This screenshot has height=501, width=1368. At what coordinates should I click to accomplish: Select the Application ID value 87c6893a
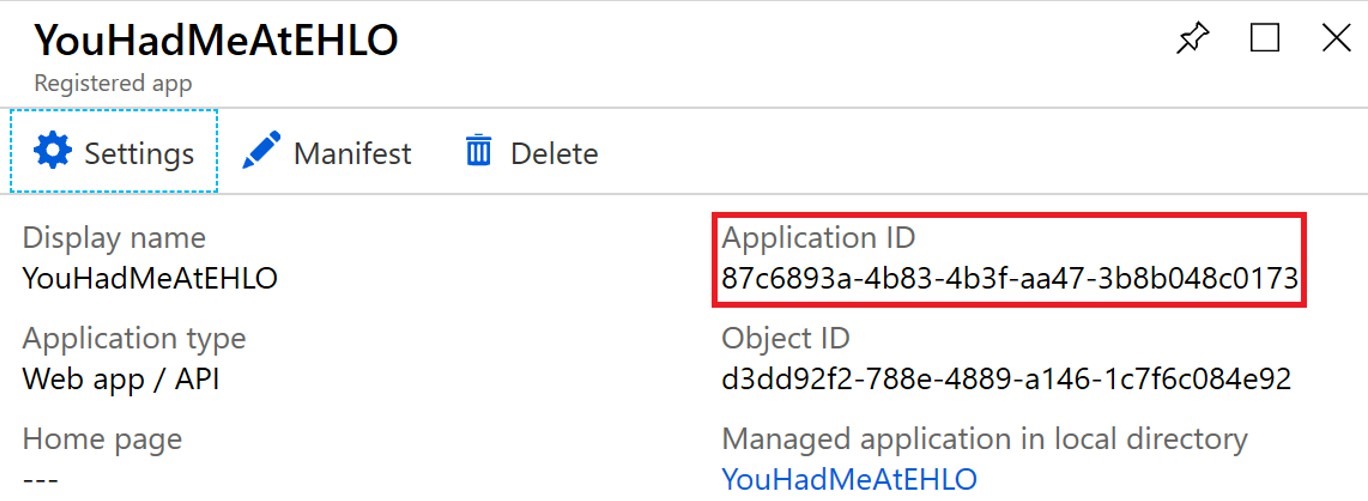click(1010, 278)
